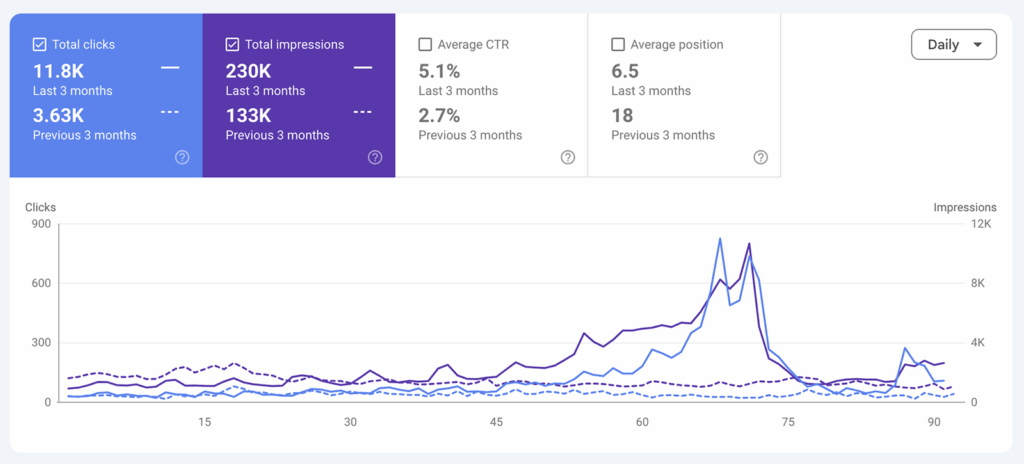
Task: Click day 15 on the x-axis
Action: pos(204,422)
